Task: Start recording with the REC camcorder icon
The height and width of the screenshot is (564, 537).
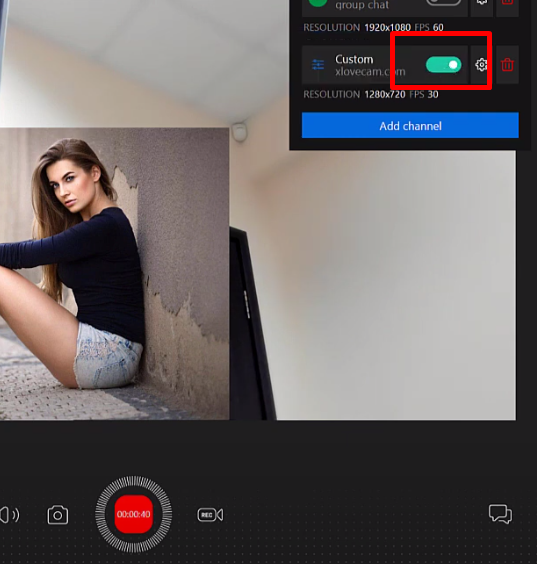Action: click(210, 515)
